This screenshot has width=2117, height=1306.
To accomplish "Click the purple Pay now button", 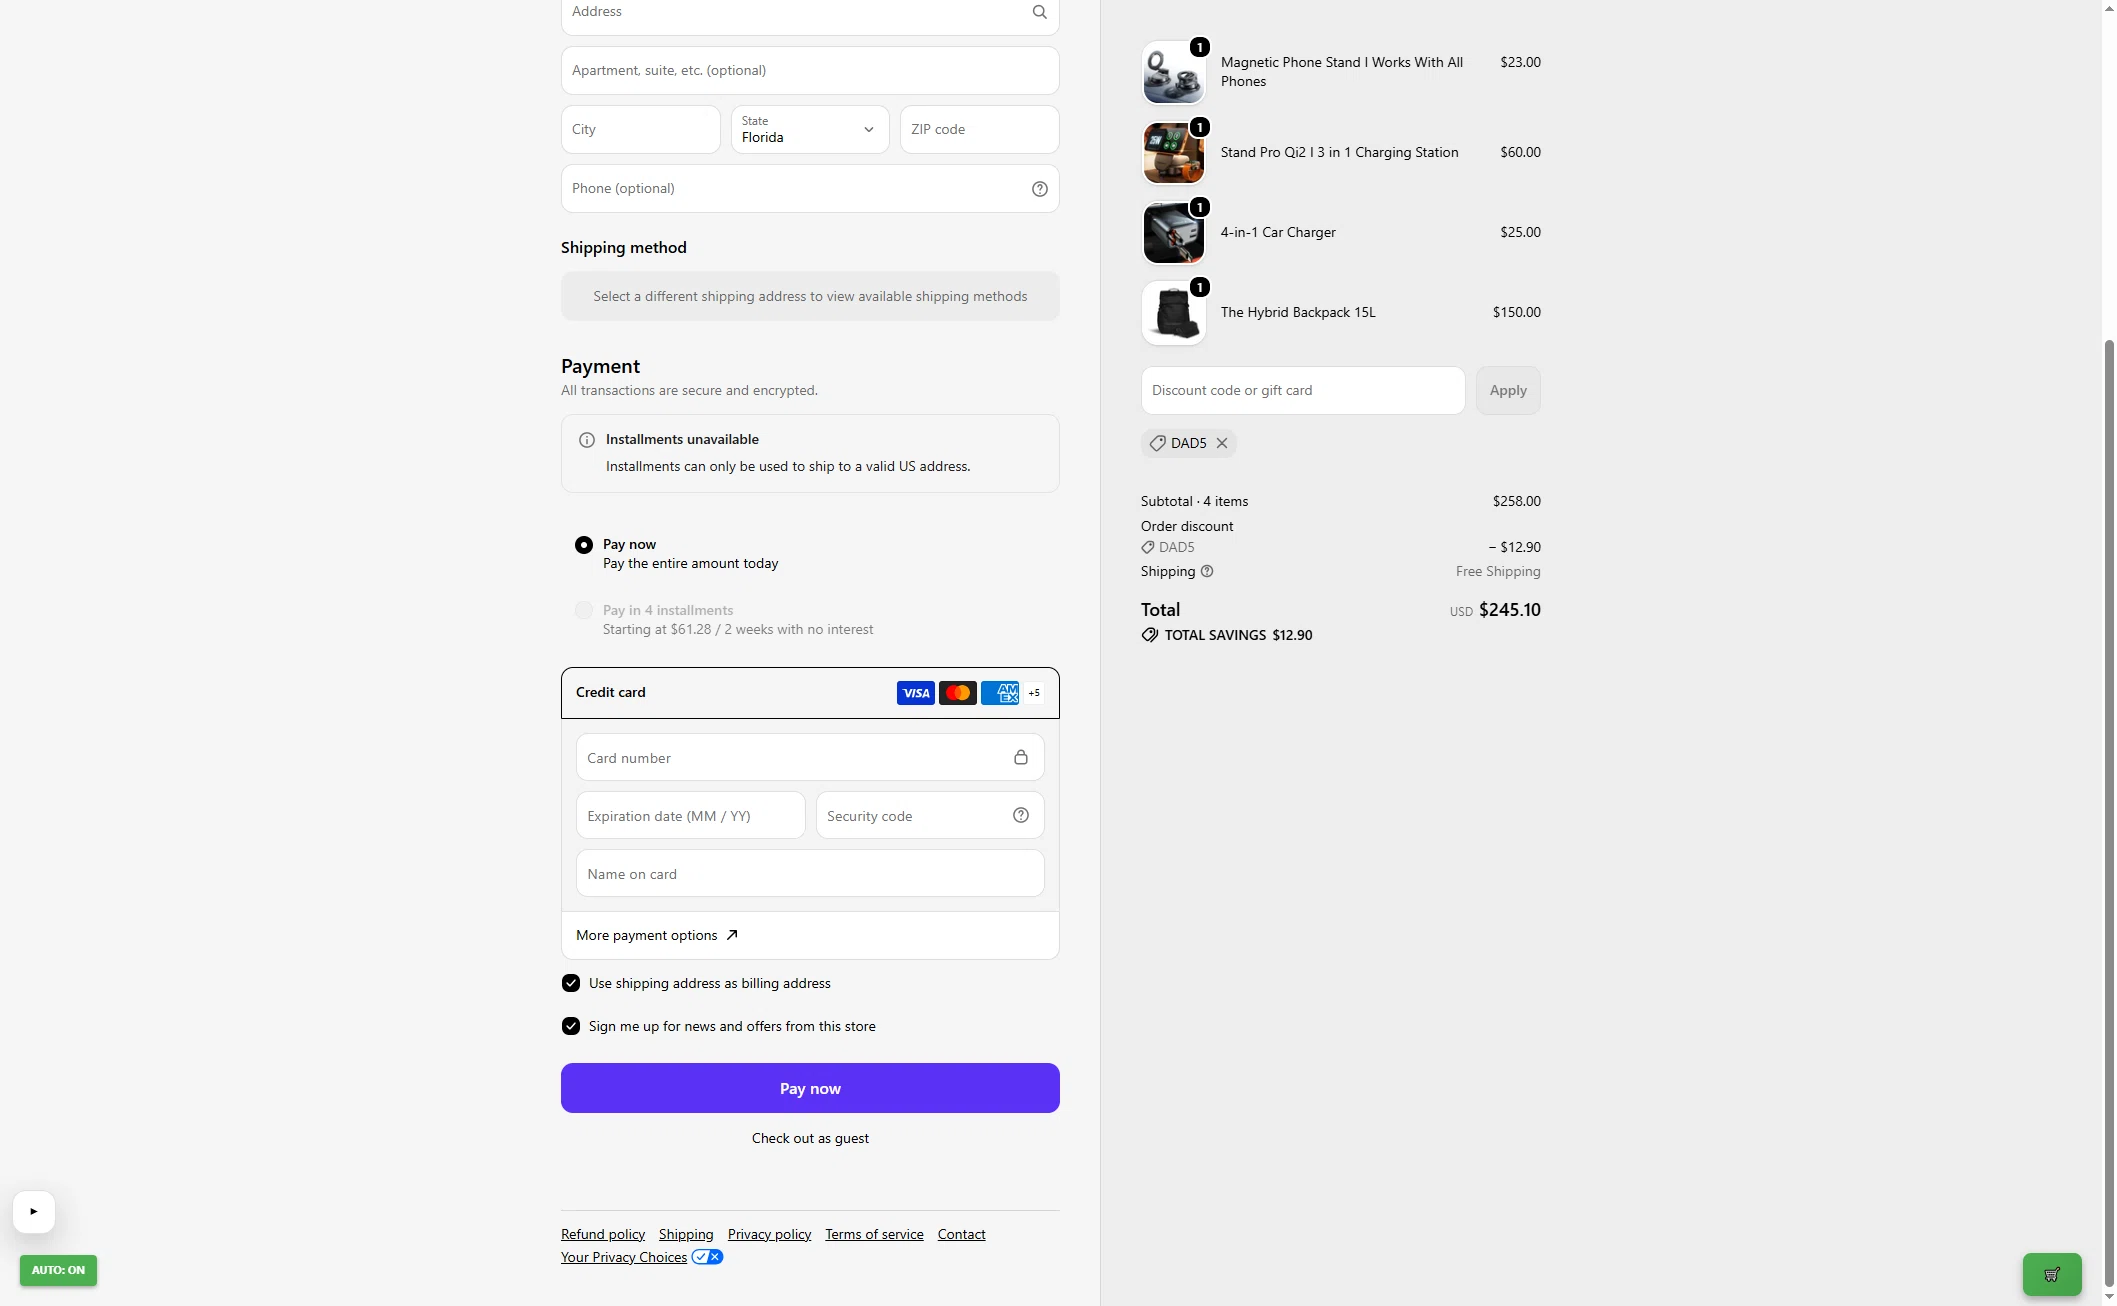I will (810, 1088).
